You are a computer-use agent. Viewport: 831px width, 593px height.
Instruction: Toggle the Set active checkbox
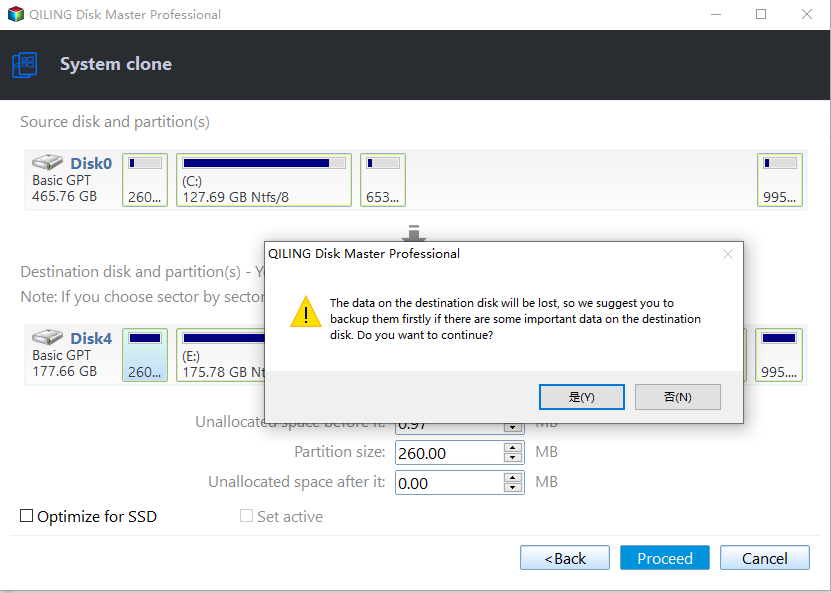[x=246, y=516]
